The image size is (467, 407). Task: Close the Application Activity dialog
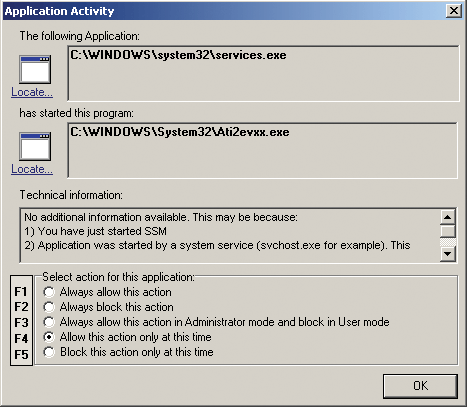[x=454, y=11]
